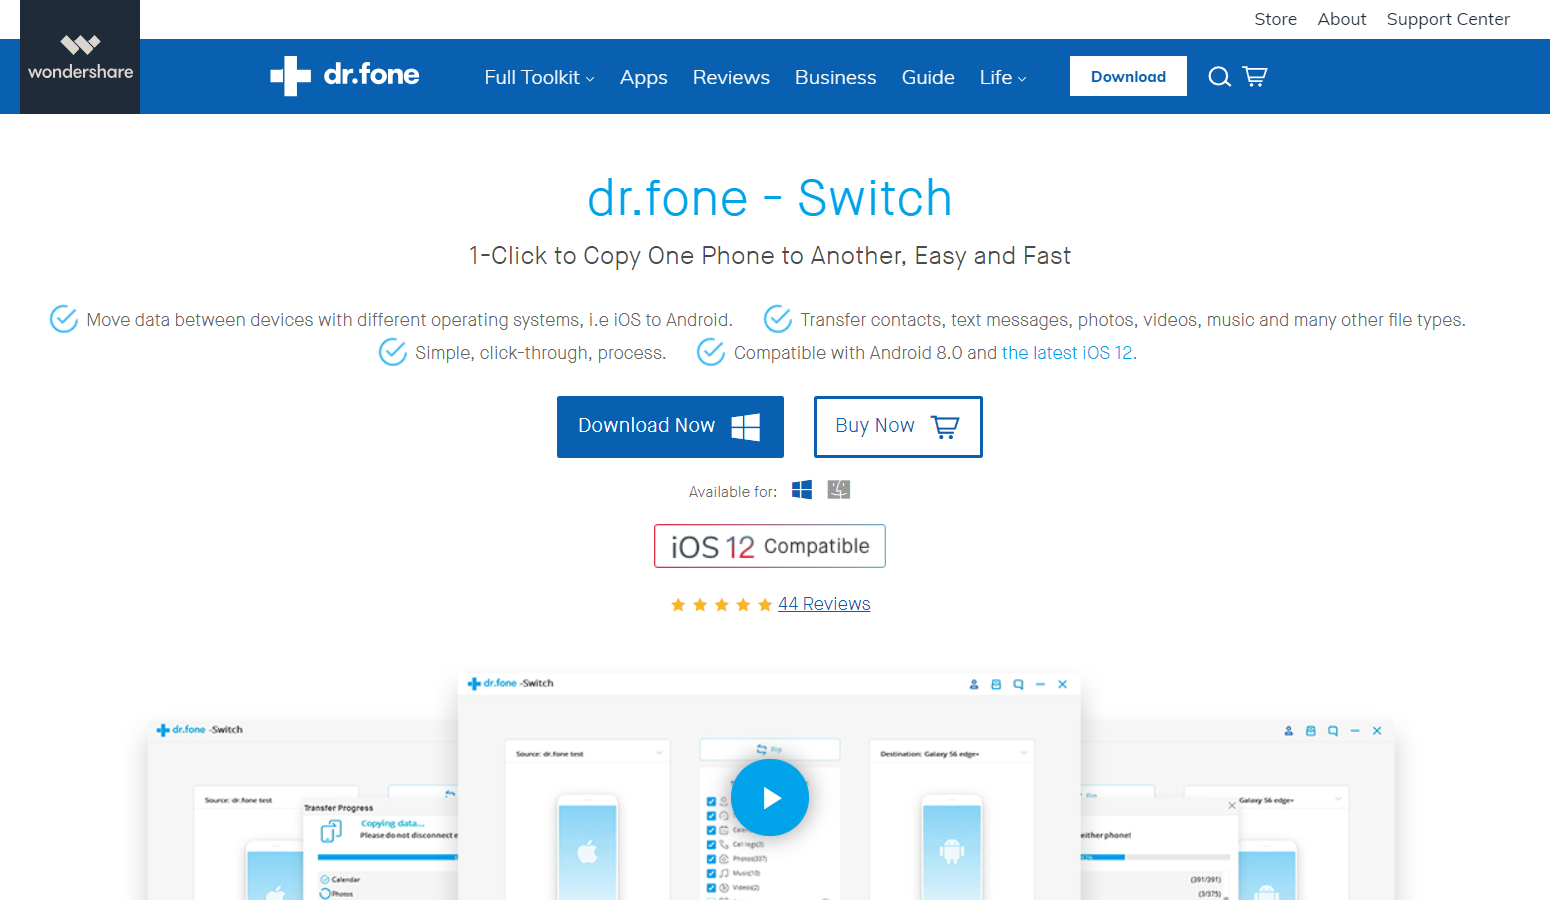
Task: Open the dr.fone home logo in the navigation bar
Action: pyautogui.click(x=345, y=76)
